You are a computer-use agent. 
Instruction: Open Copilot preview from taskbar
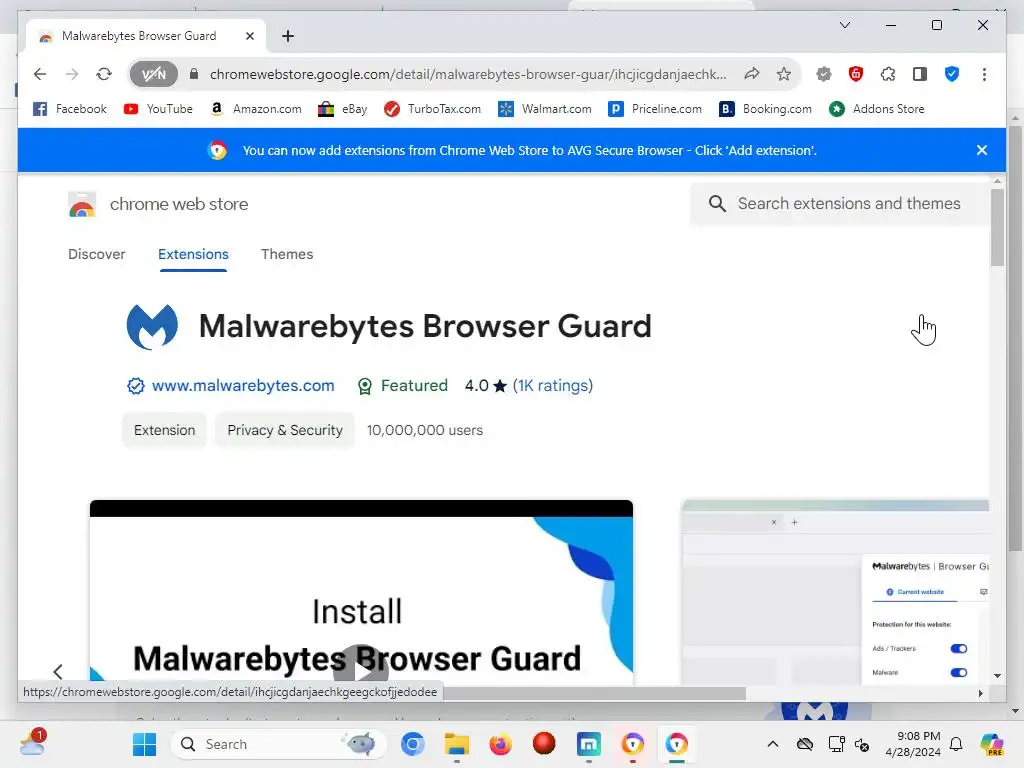pos(992,744)
